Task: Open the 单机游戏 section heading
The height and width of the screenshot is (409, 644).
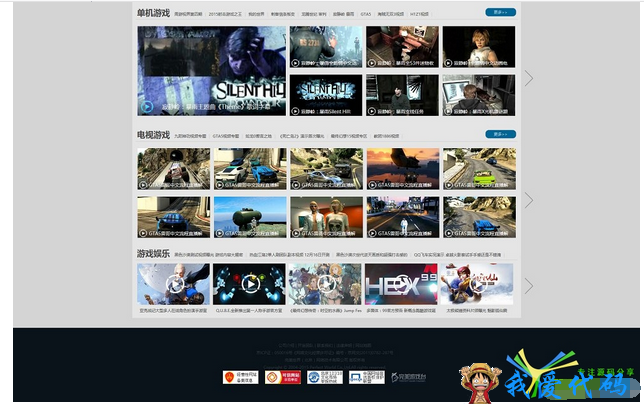Action: click(153, 13)
